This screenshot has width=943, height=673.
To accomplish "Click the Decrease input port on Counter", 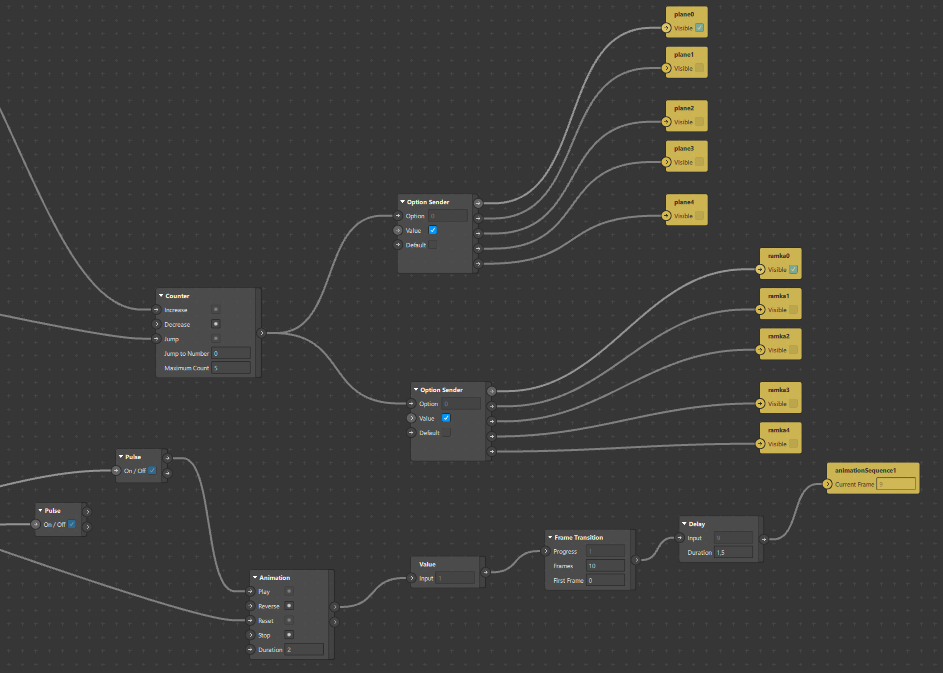I will (x=156, y=324).
